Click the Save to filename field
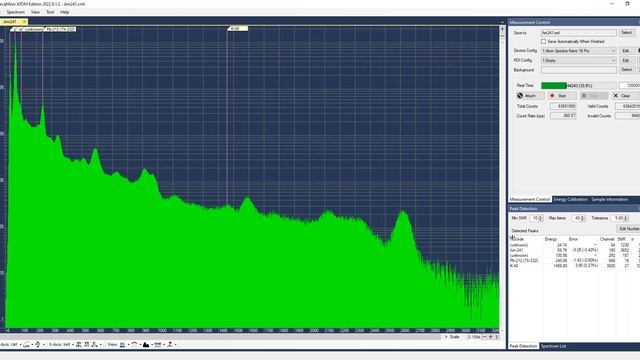 [x=579, y=33]
